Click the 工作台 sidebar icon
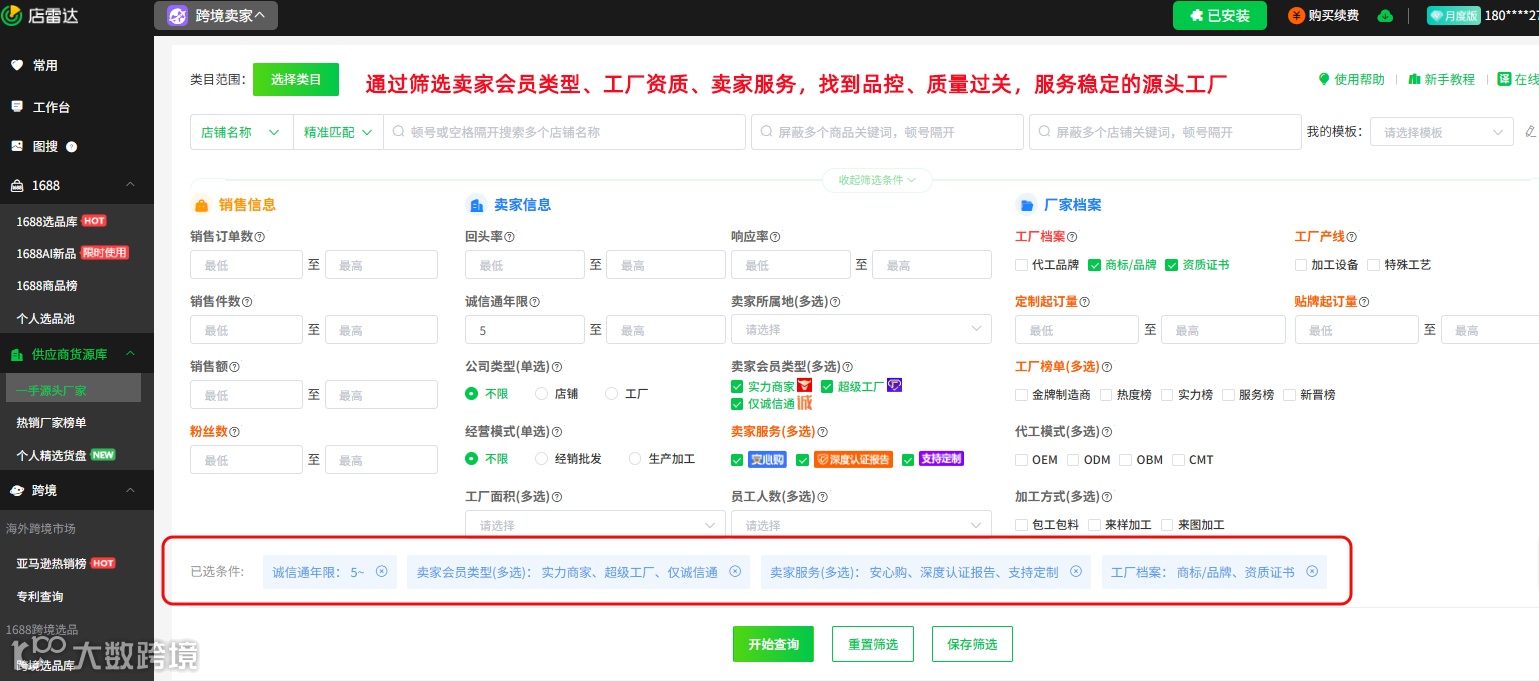Viewport: 1539px width, 681px height. tap(17, 106)
